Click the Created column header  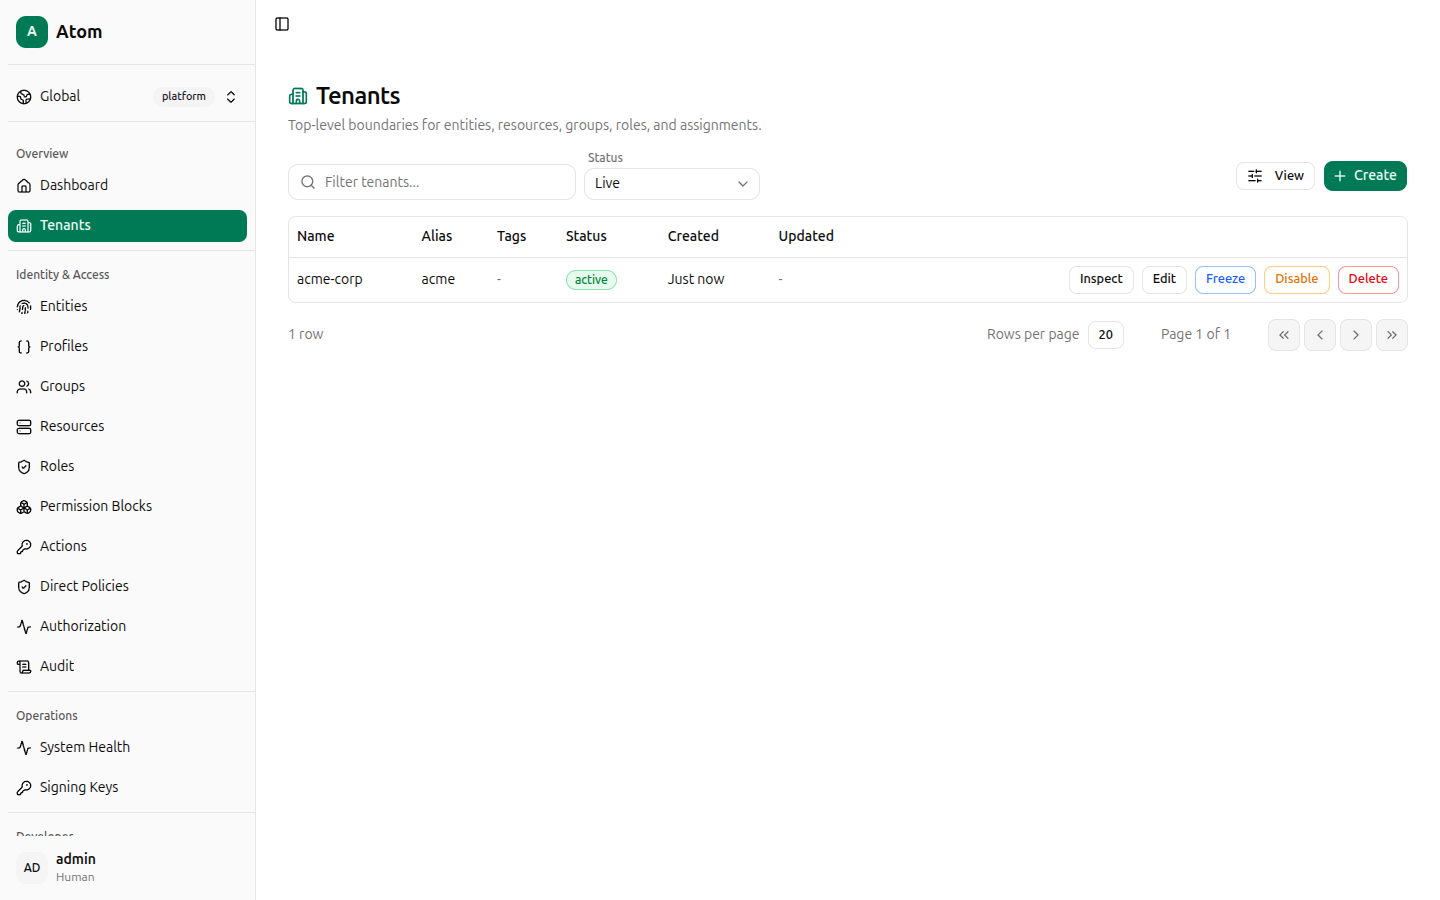click(x=693, y=237)
